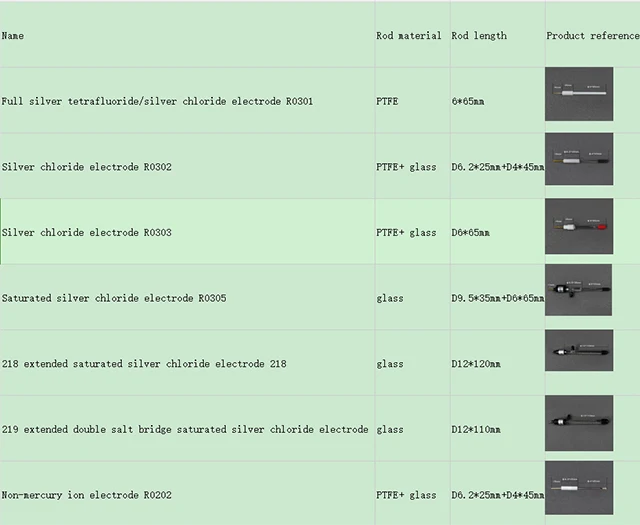Select the R0303 electrode reference picture
Image resolution: width=640 pixels, height=525 pixels.
pos(579,226)
